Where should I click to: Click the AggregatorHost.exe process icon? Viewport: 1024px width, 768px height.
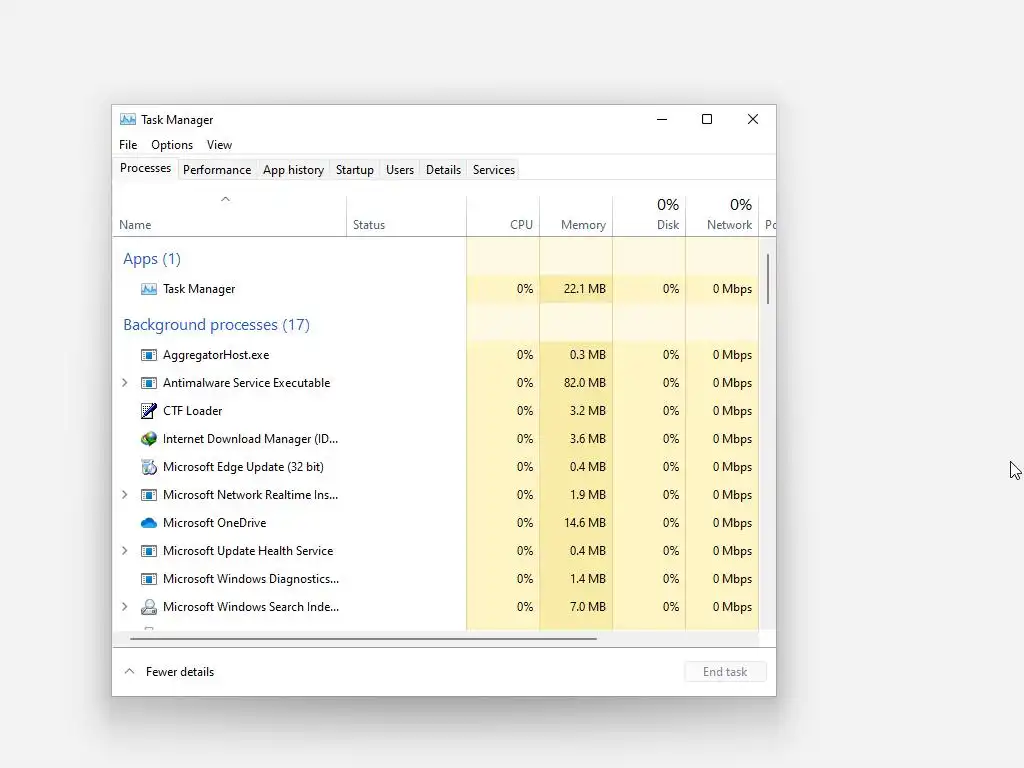tap(149, 355)
